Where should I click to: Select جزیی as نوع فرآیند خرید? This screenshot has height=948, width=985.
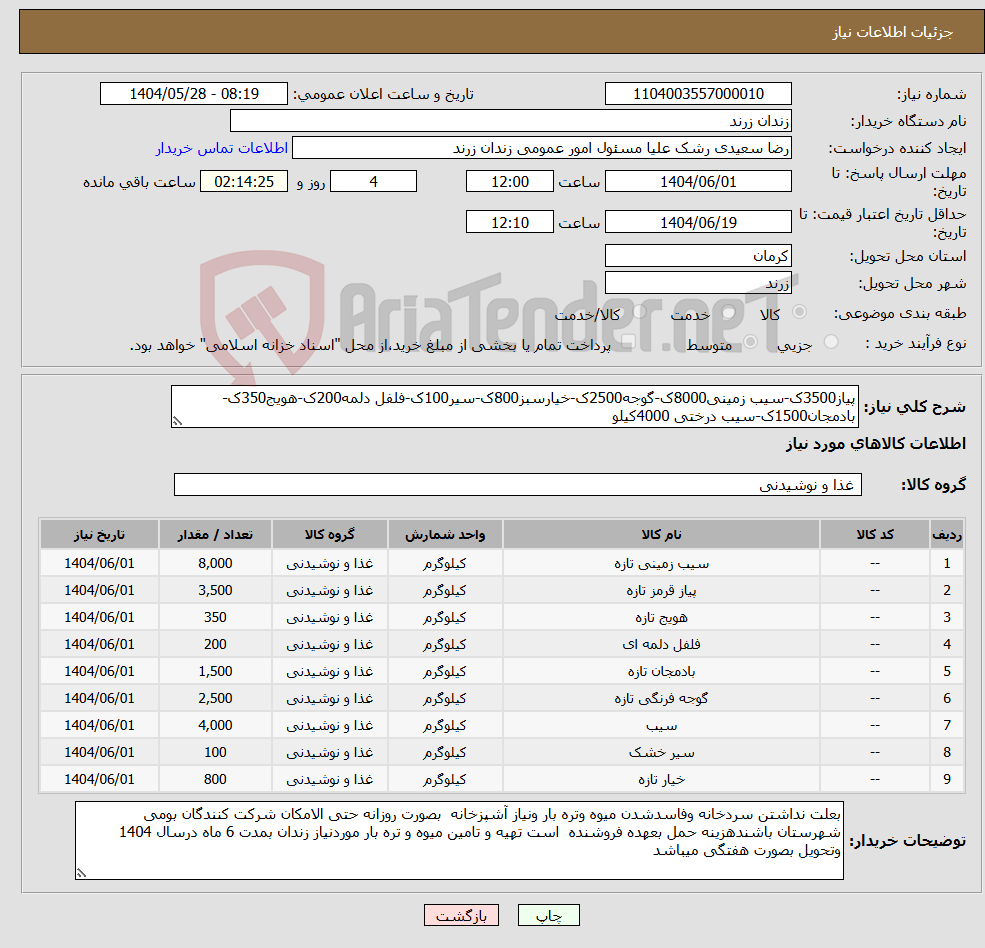pyautogui.click(x=831, y=340)
